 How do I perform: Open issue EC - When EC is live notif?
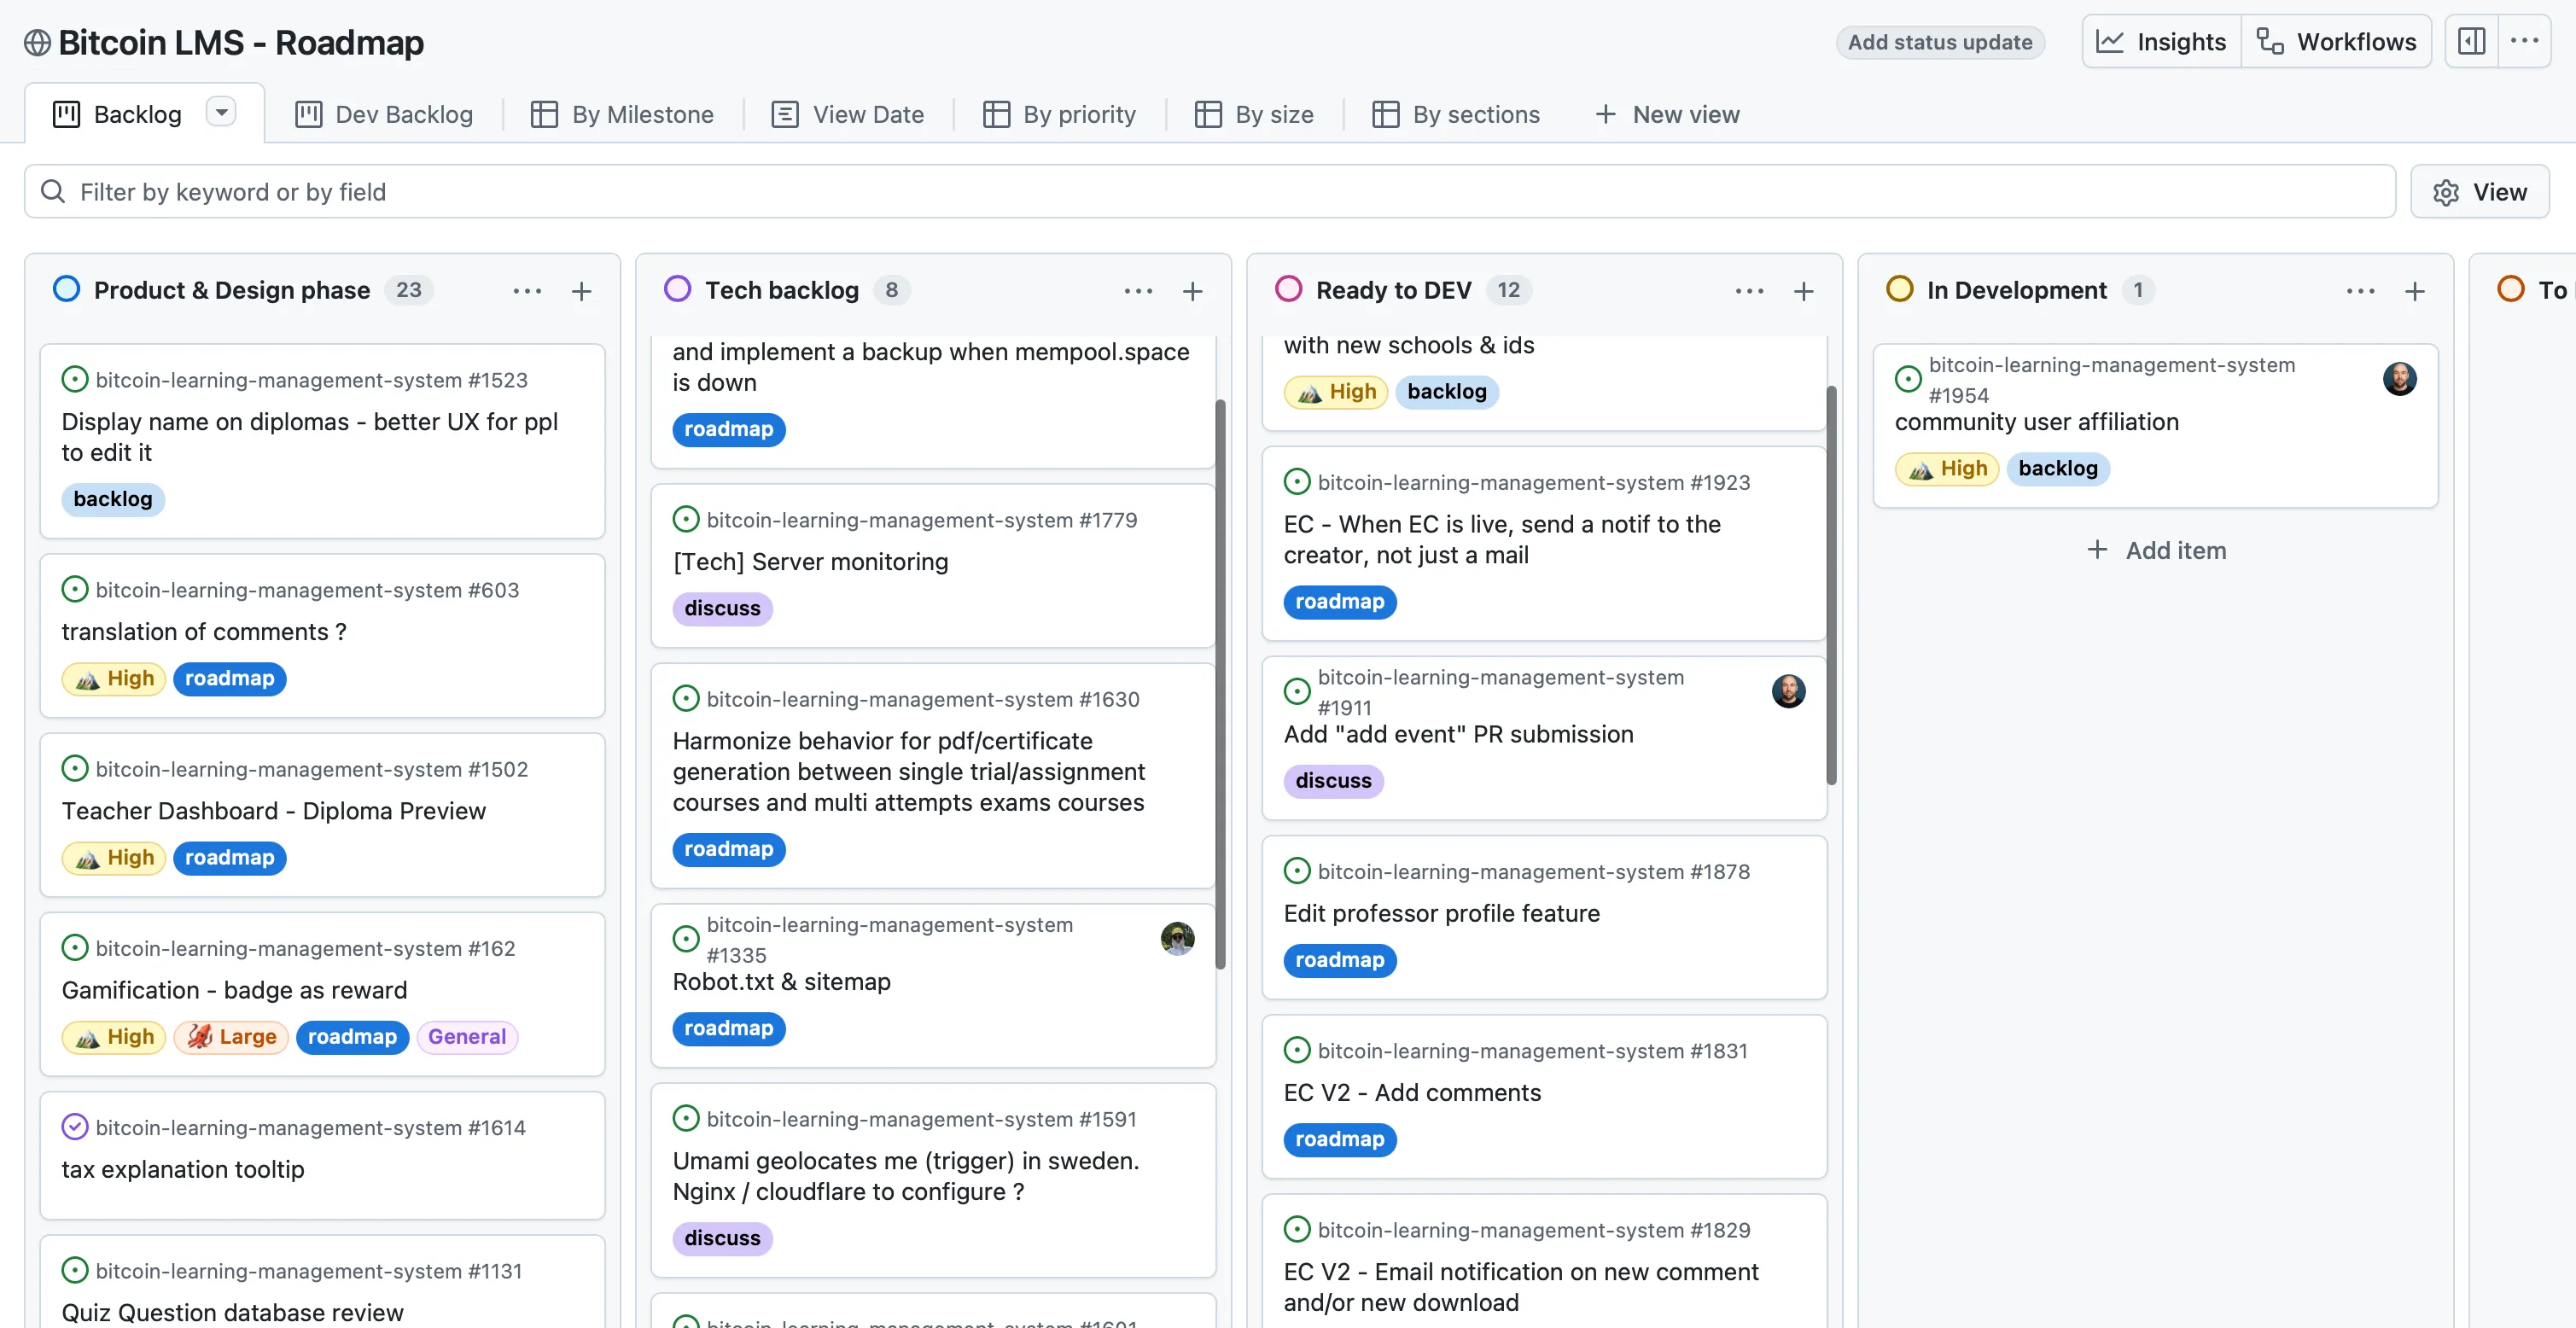point(1502,539)
